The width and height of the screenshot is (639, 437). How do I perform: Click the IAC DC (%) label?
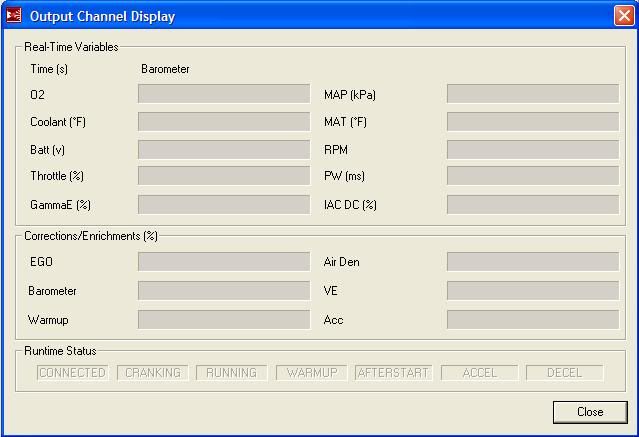350,205
